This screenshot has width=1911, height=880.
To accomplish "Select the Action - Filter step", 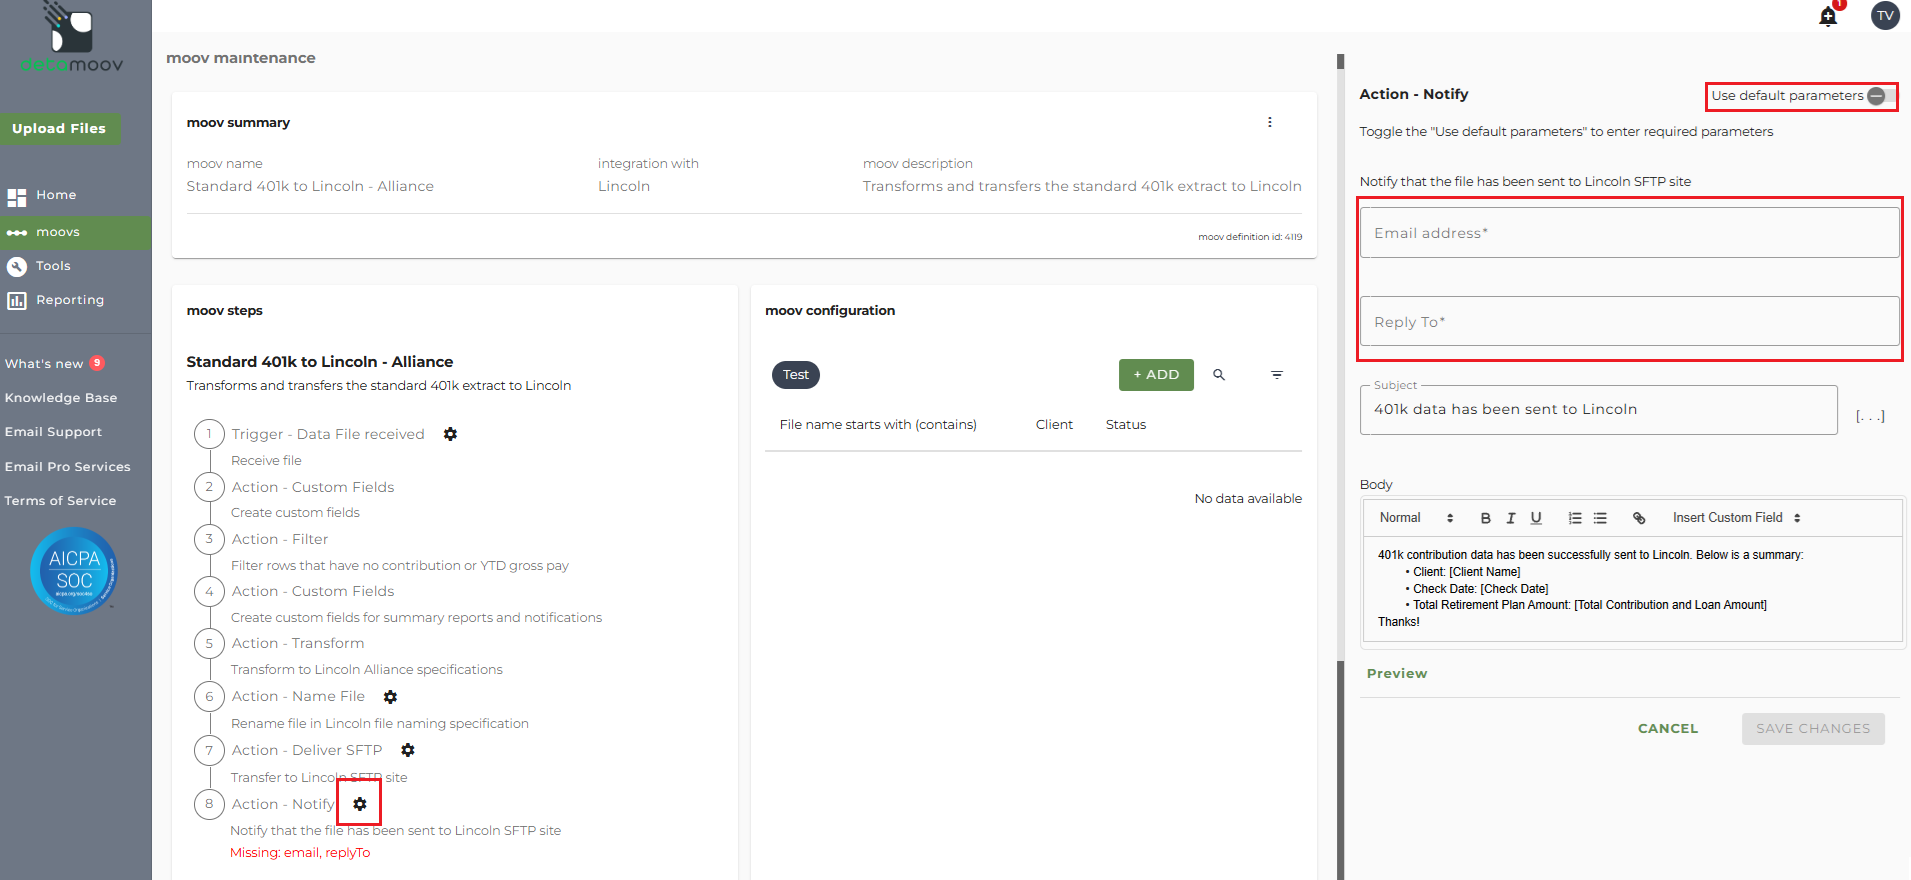I will [x=280, y=539].
